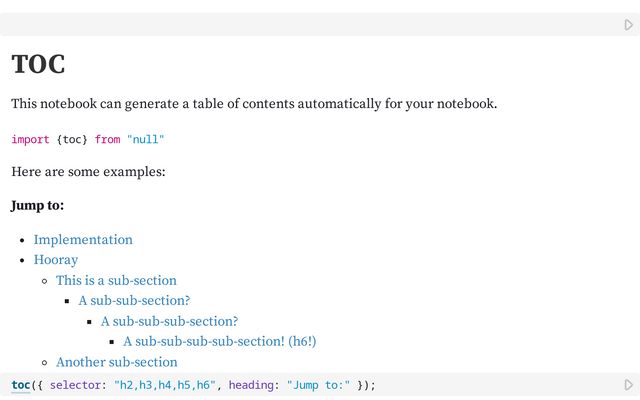Click the "A sub-sub-section?" link
This screenshot has height=400, width=640.
tap(134, 301)
